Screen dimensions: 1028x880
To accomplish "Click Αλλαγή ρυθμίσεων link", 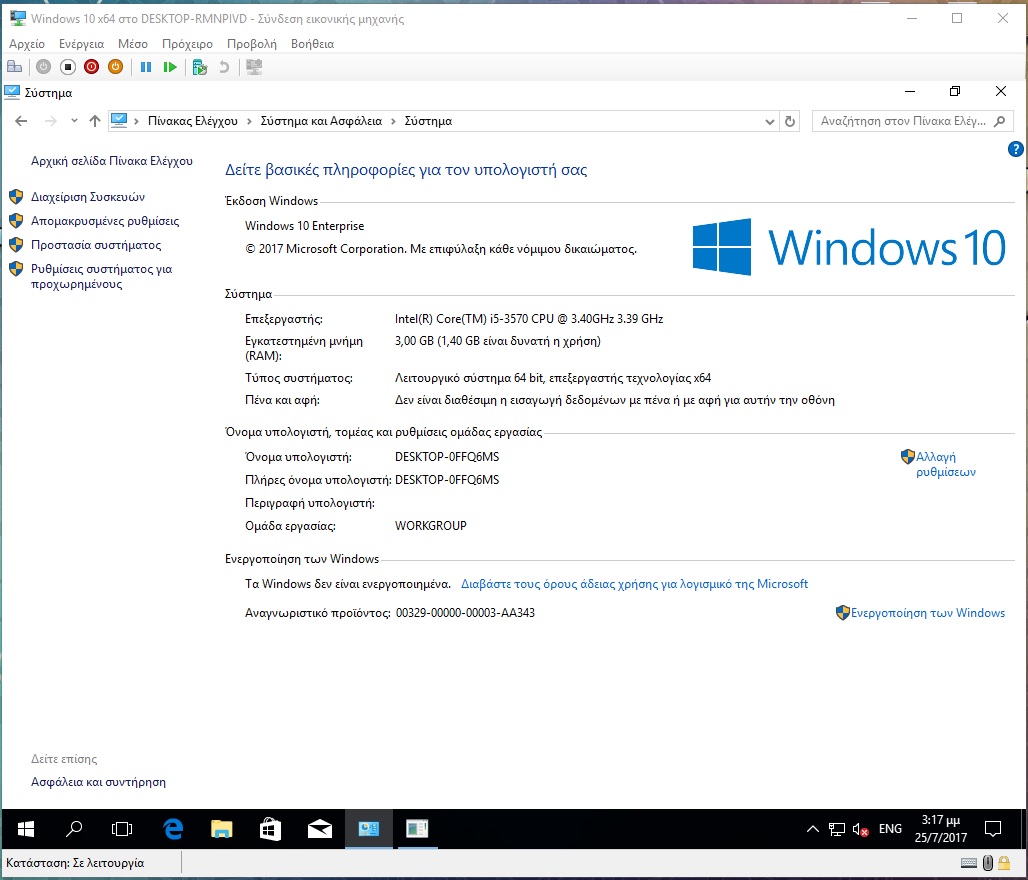I will tap(945, 464).
